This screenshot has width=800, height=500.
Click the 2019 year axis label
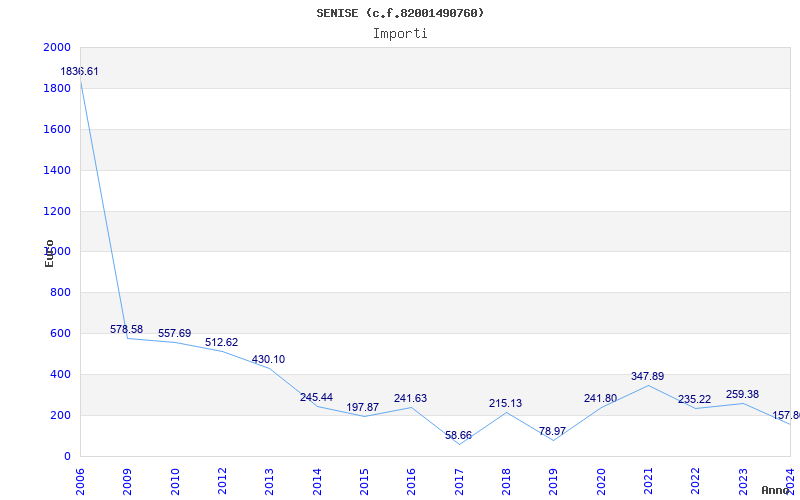pos(554,482)
